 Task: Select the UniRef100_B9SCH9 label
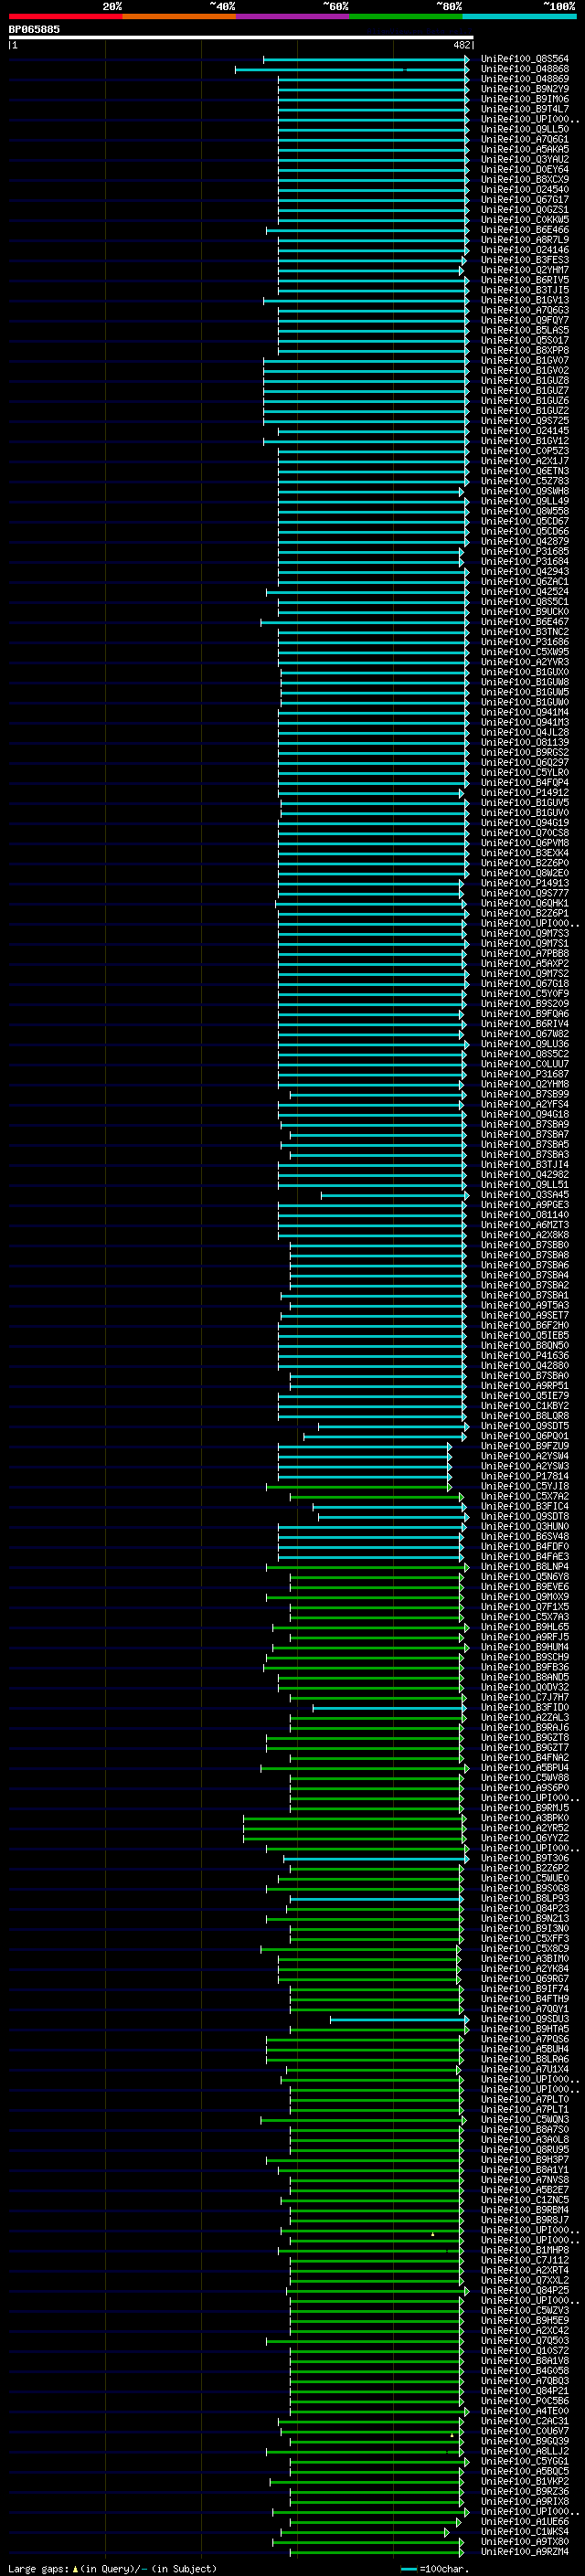524,1657
